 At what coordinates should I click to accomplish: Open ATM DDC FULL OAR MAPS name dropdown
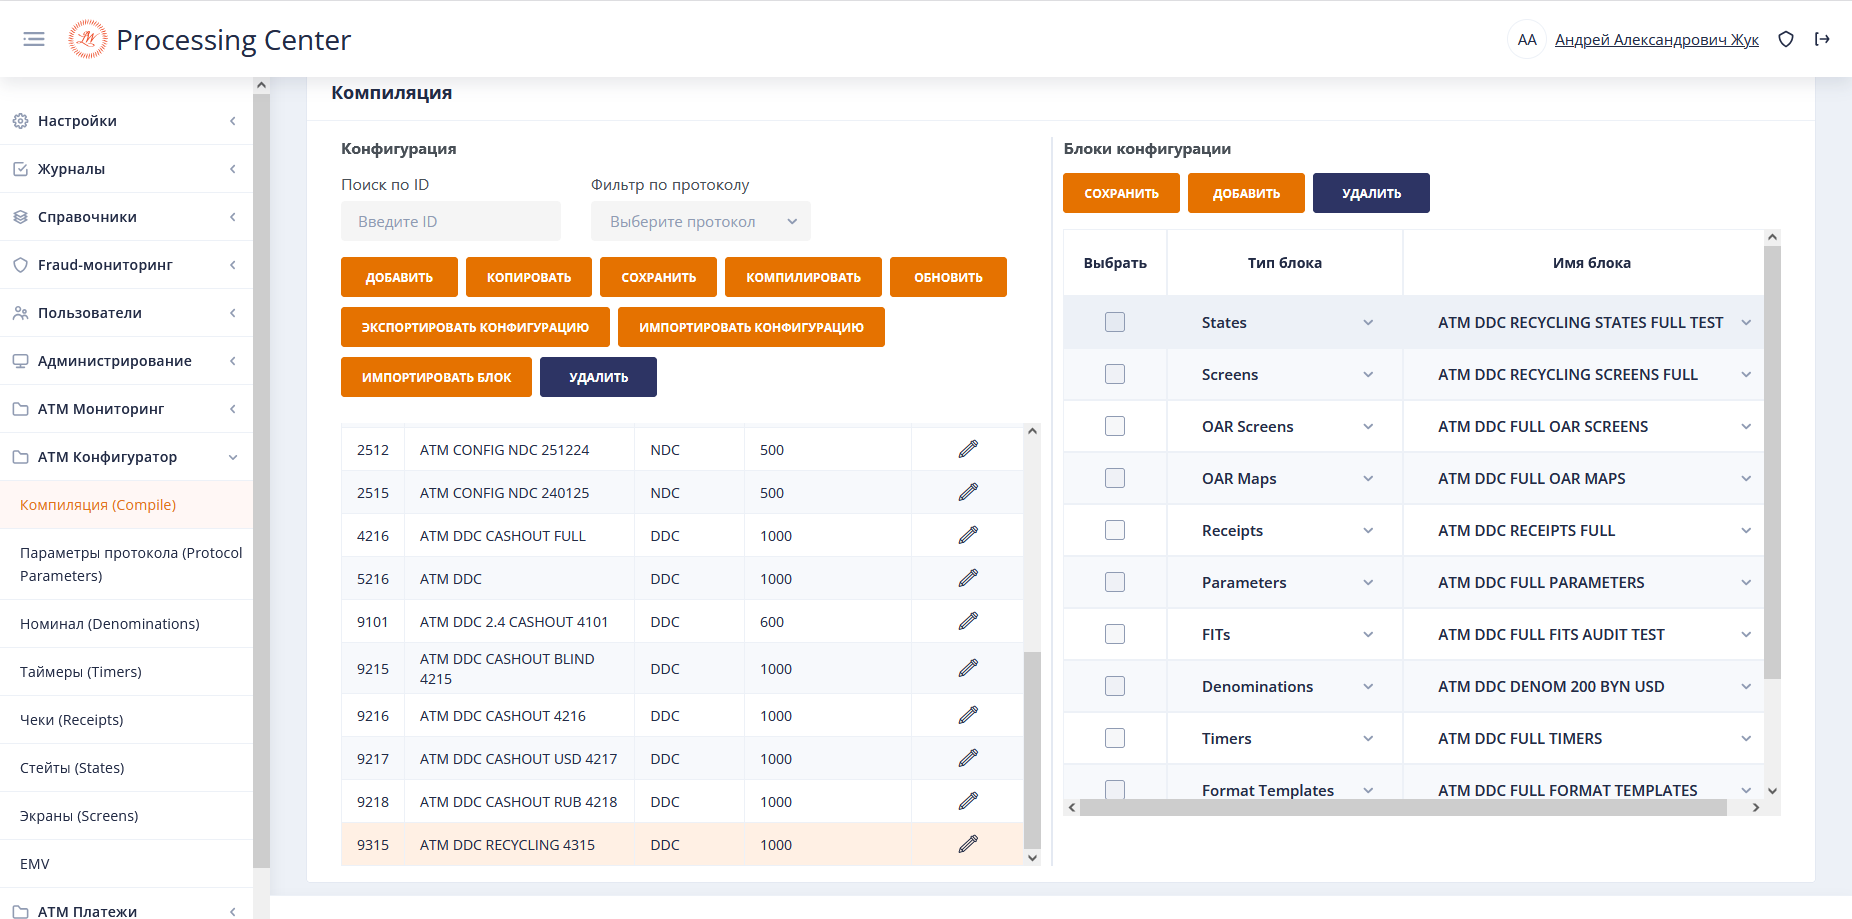coord(1745,479)
